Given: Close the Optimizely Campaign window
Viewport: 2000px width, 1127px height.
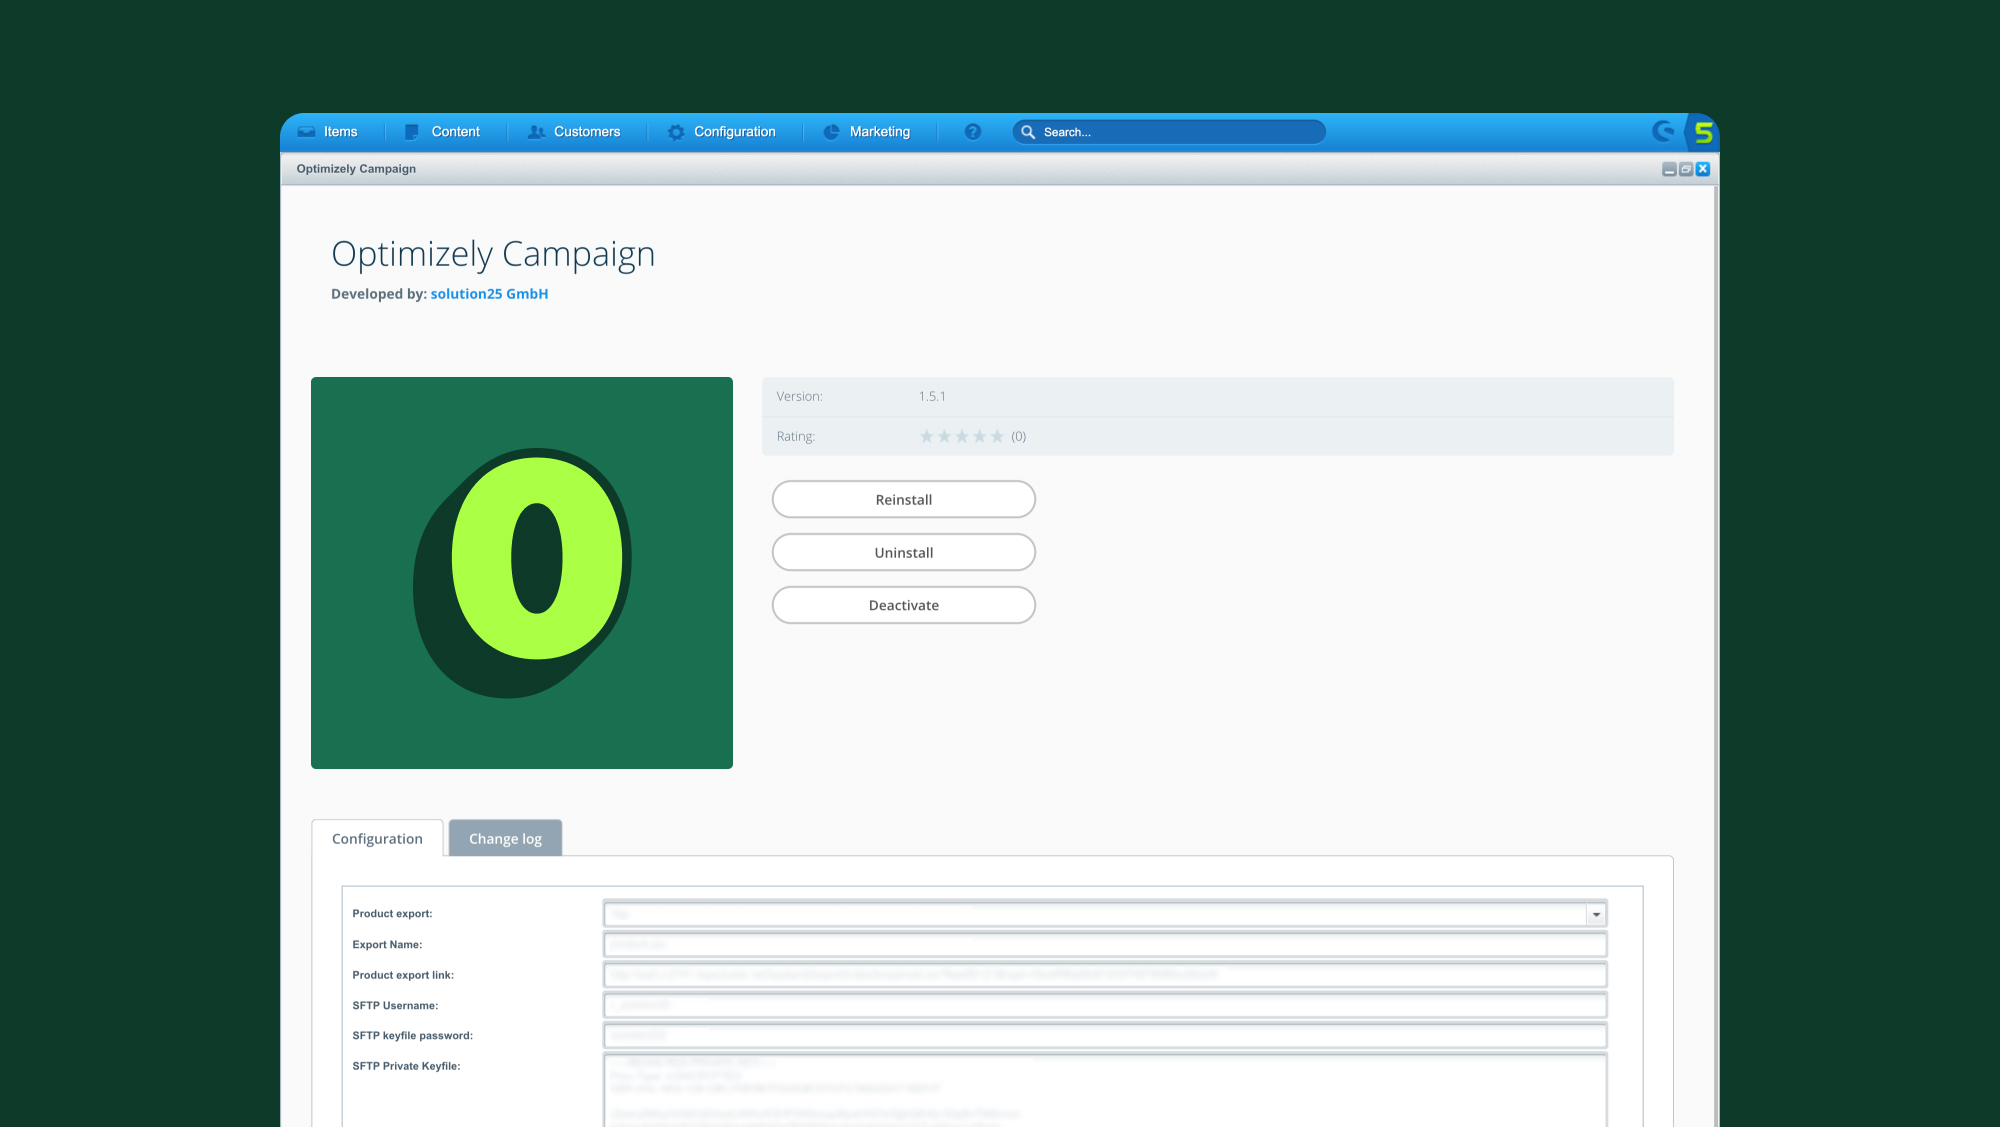Looking at the screenshot, I should (1703, 169).
